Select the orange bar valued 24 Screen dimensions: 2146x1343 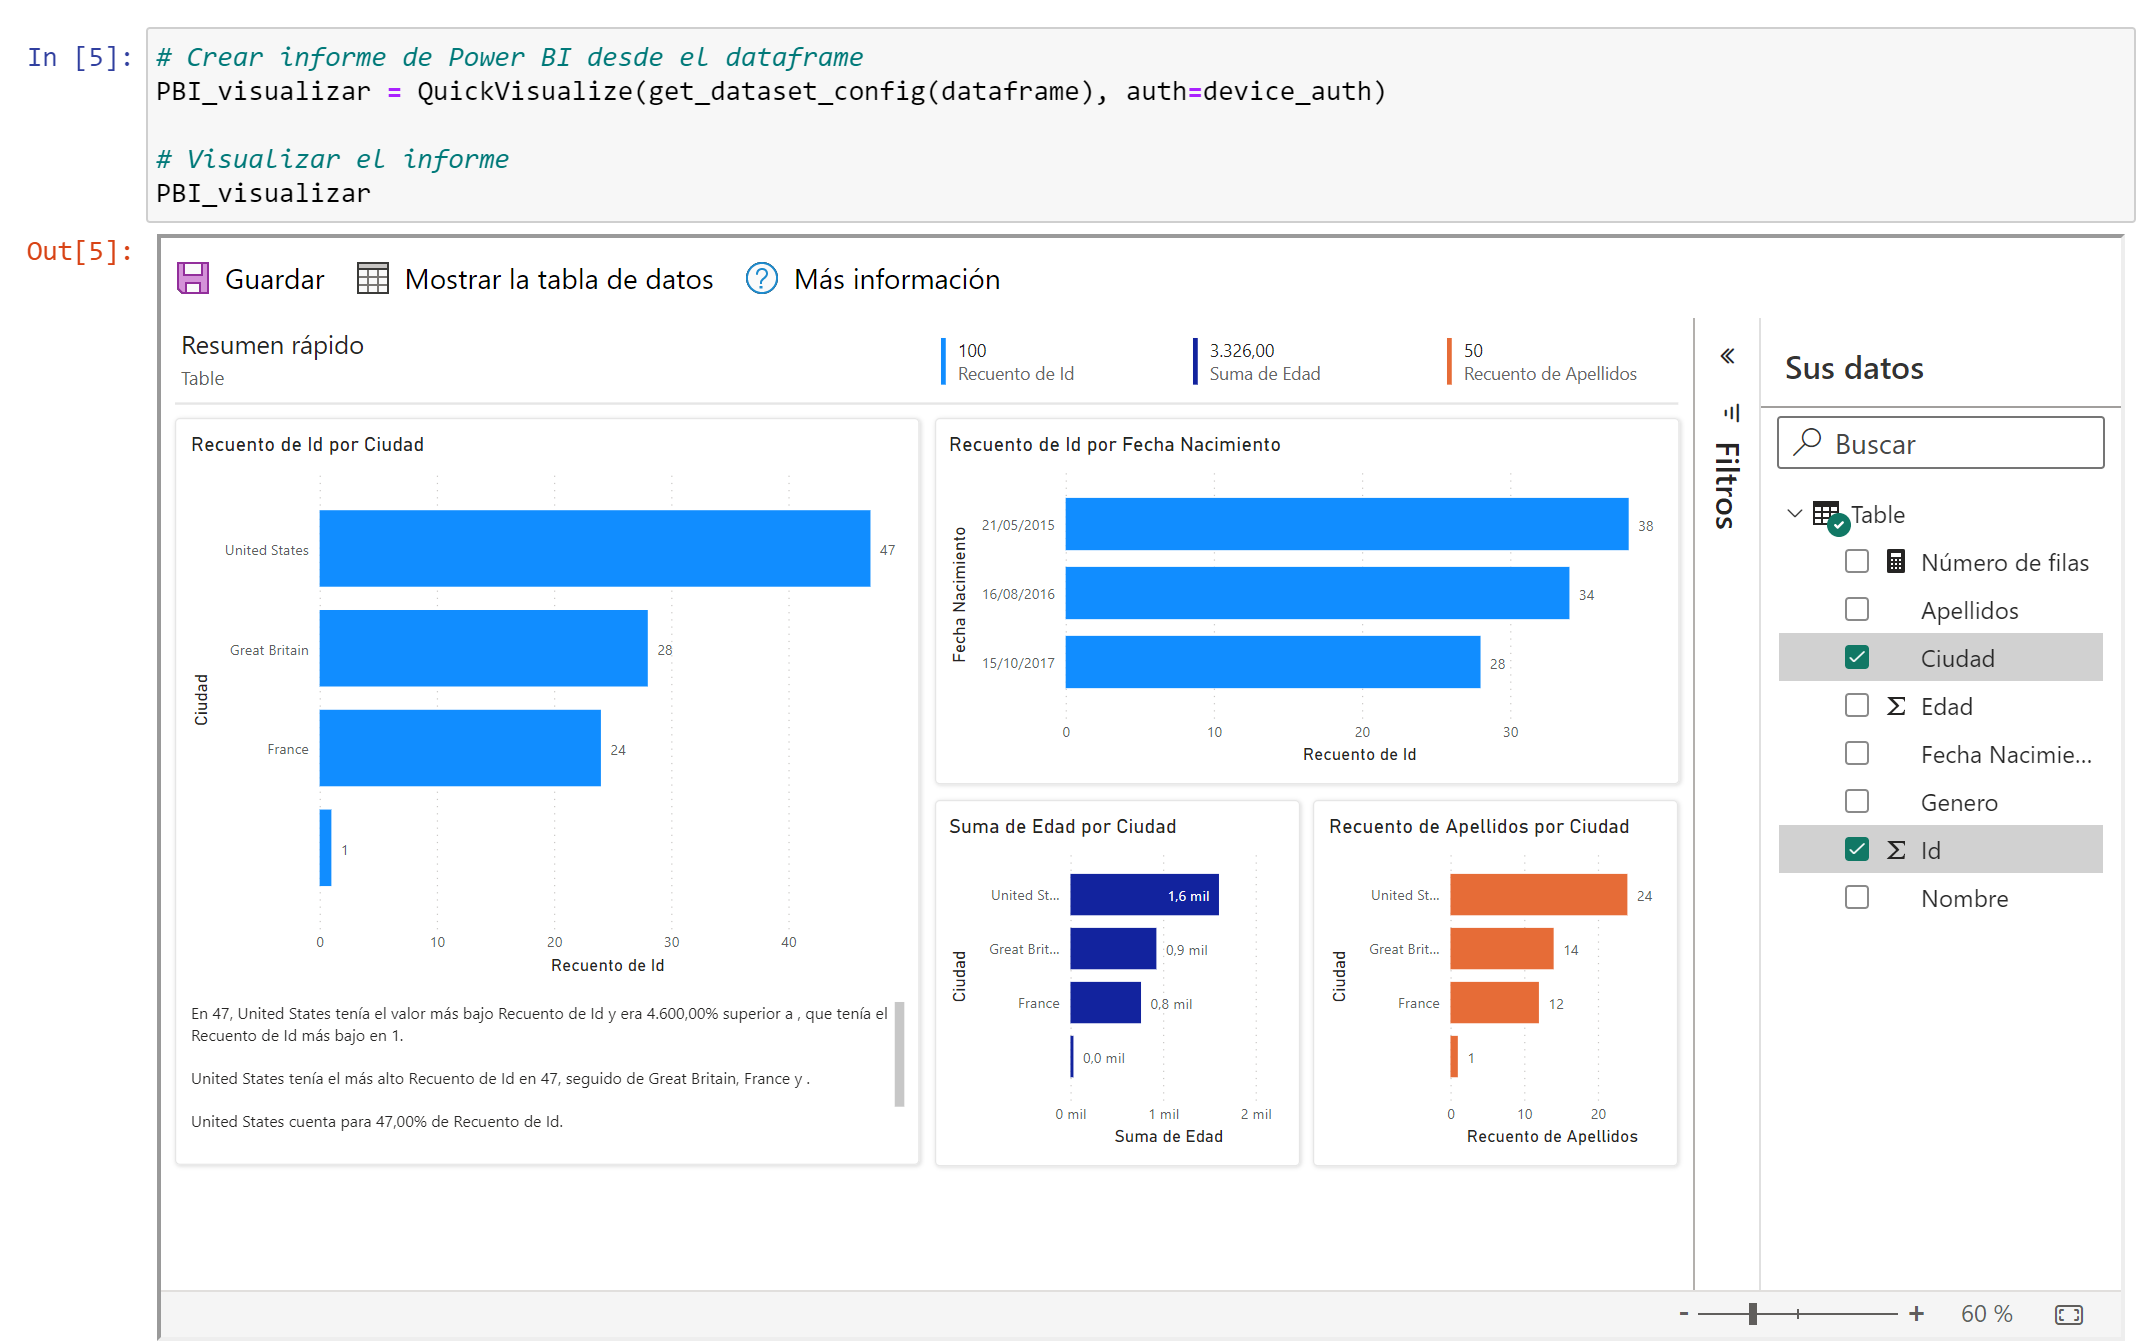[1539, 895]
